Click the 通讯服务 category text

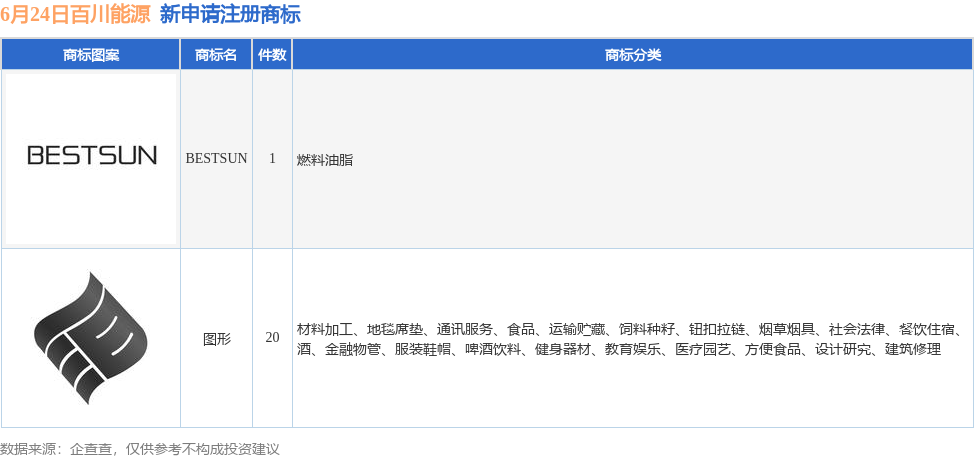pyautogui.click(x=465, y=329)
